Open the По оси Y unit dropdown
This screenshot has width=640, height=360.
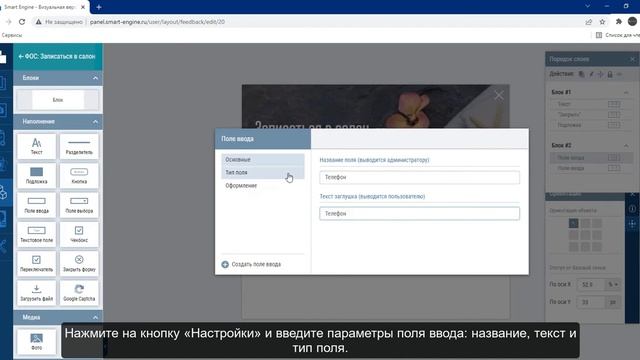coord(613,302)
